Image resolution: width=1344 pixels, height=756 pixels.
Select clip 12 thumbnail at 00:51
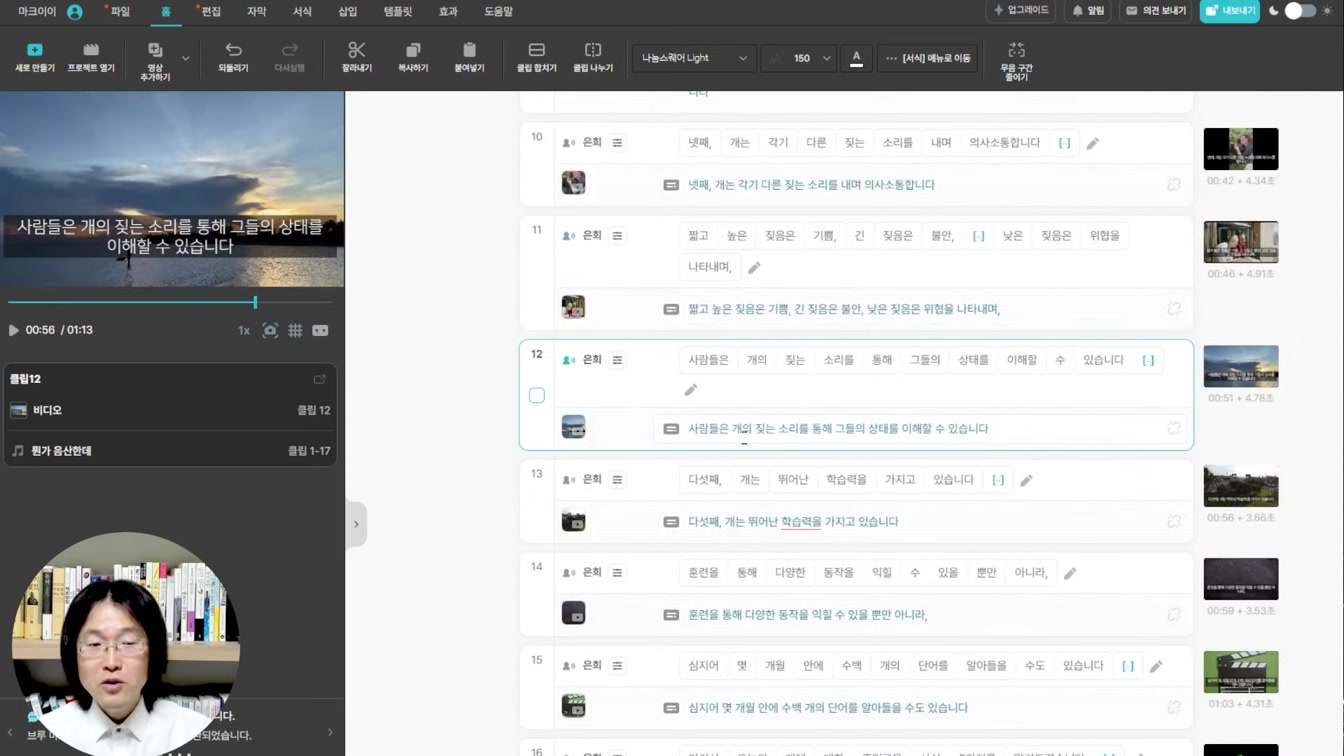point(1241,366)
